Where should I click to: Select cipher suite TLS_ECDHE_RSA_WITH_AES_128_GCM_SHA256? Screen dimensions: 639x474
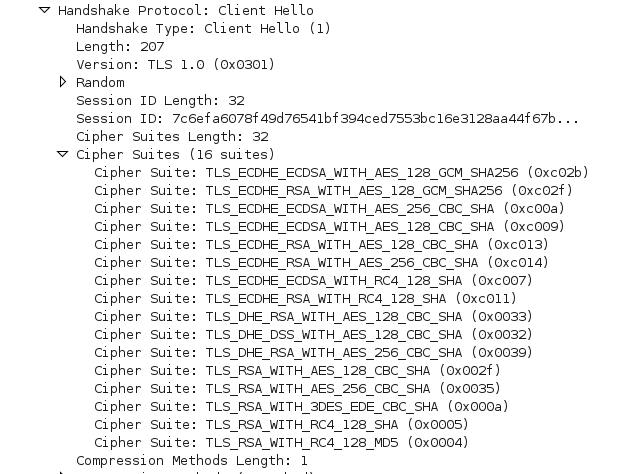(x=333, y=190)
